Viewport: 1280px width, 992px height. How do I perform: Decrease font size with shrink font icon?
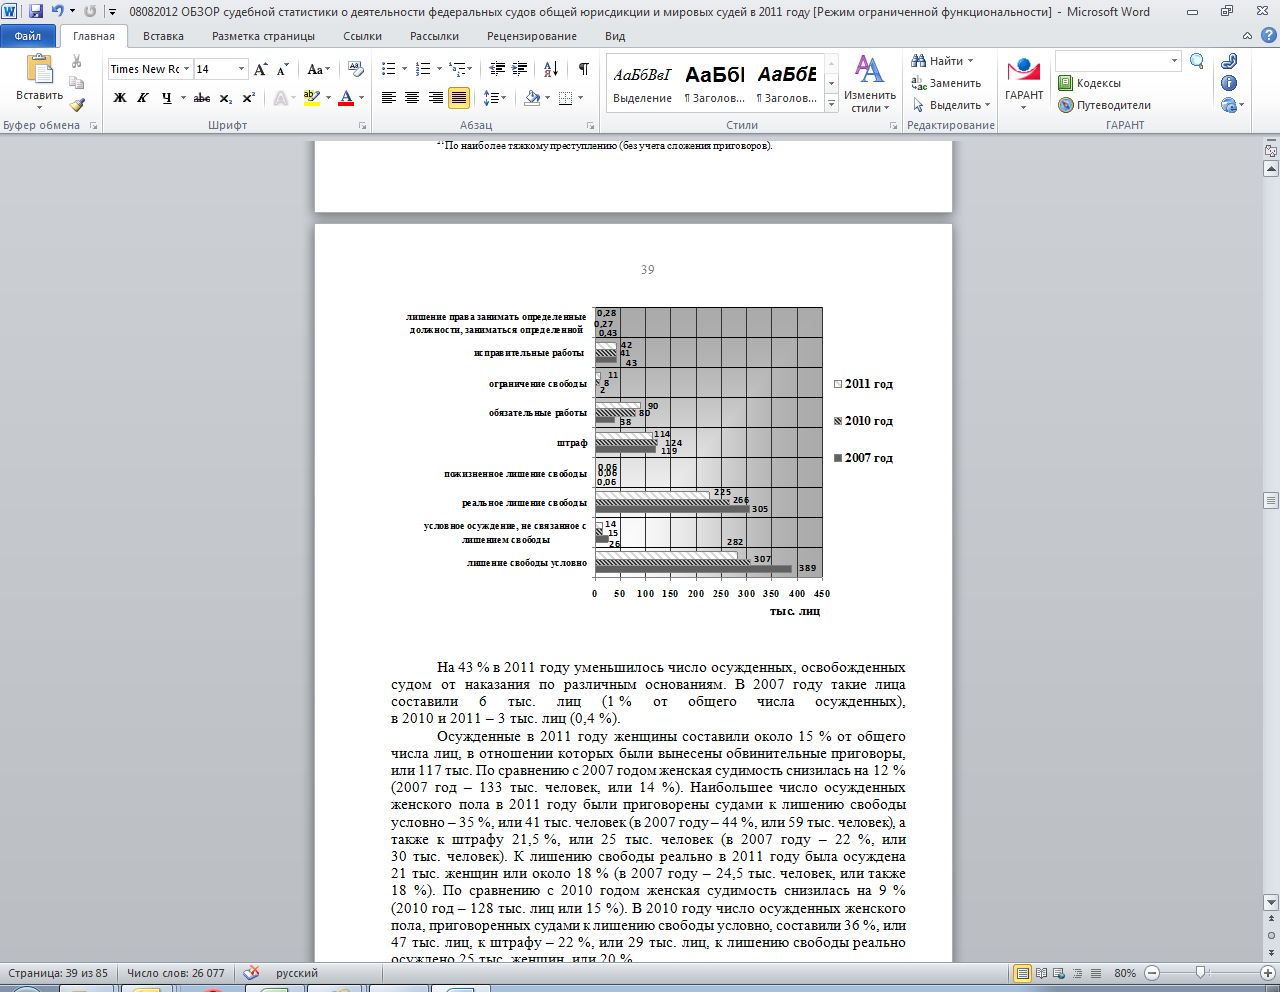283,69
